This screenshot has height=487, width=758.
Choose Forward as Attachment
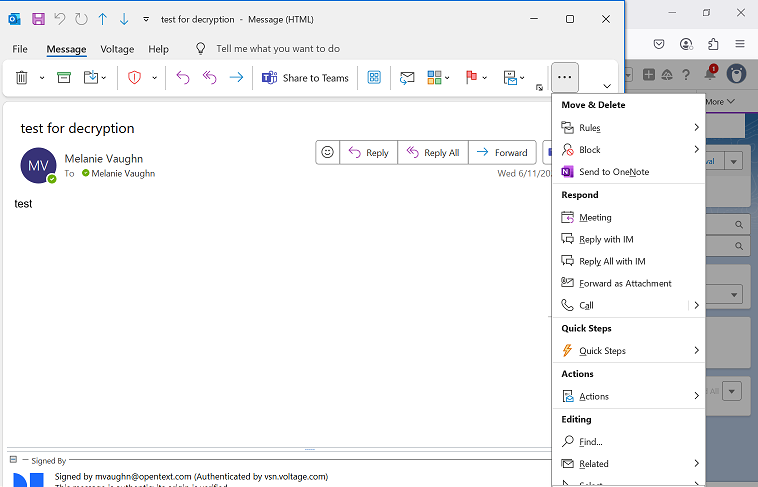click(x=628, y=283)
